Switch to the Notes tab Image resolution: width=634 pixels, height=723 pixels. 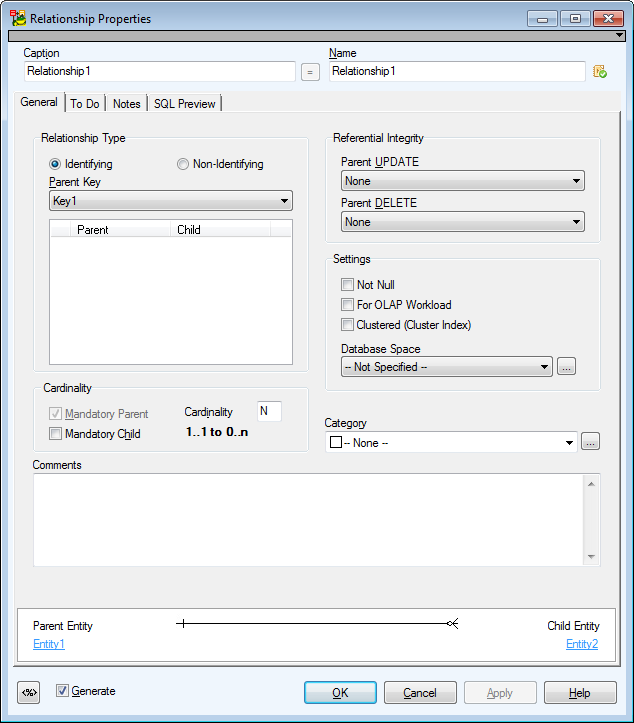point(127,104)
